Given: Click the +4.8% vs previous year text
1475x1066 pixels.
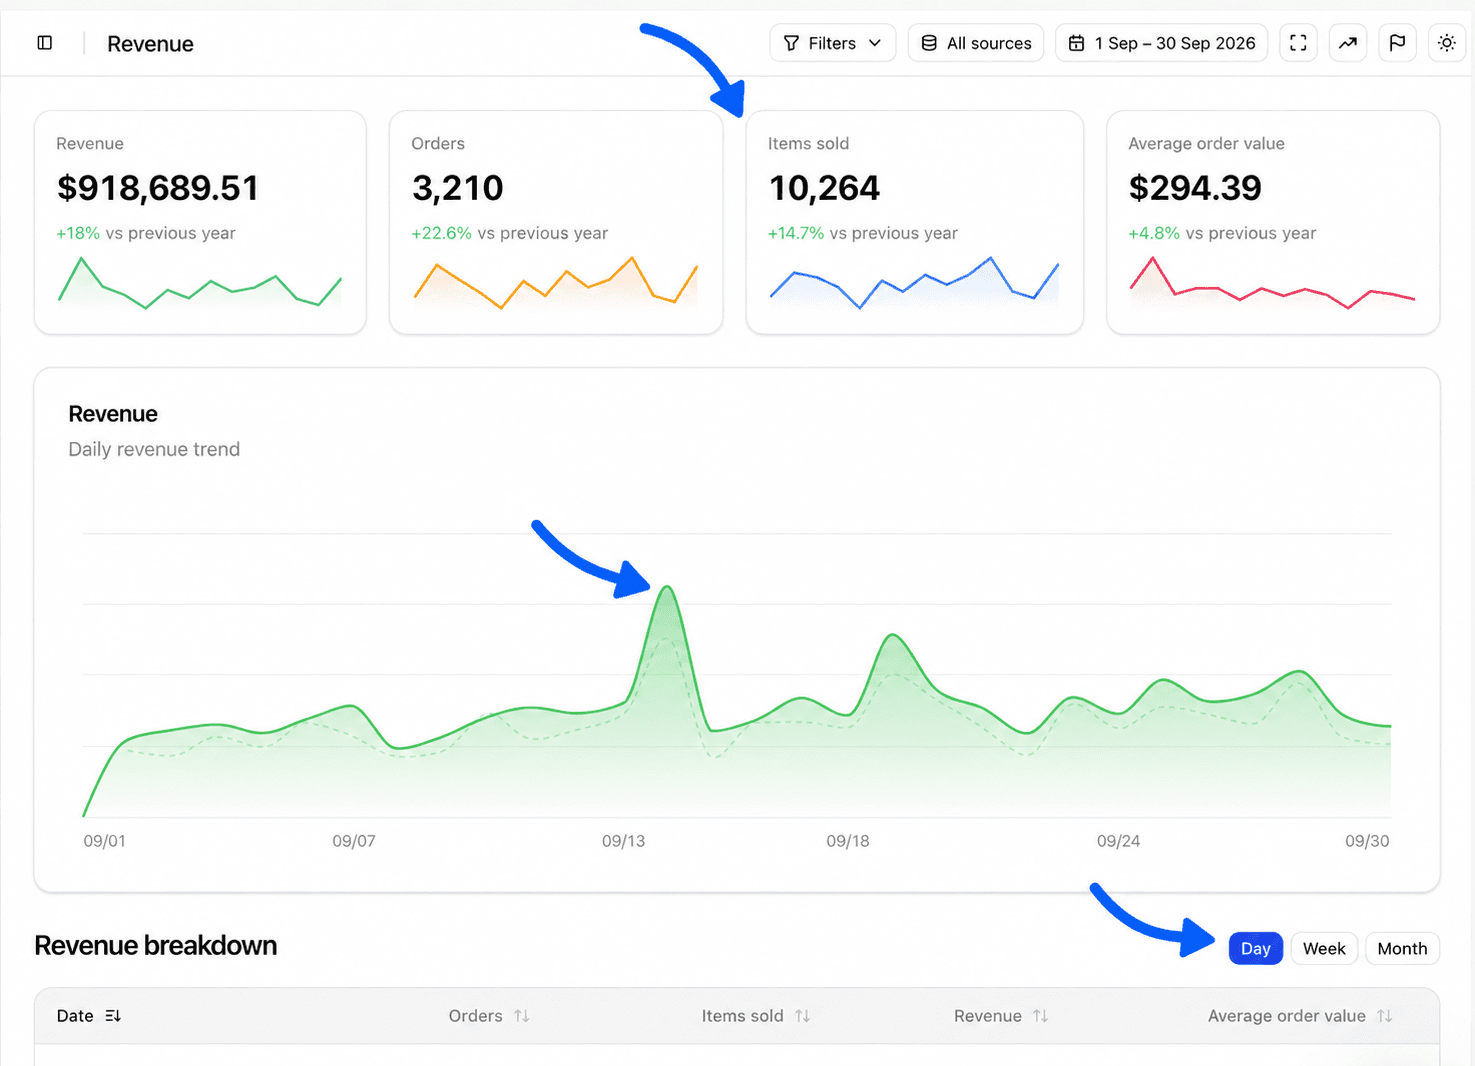Looking at the screenshot, I should [x=1222, y=233].
